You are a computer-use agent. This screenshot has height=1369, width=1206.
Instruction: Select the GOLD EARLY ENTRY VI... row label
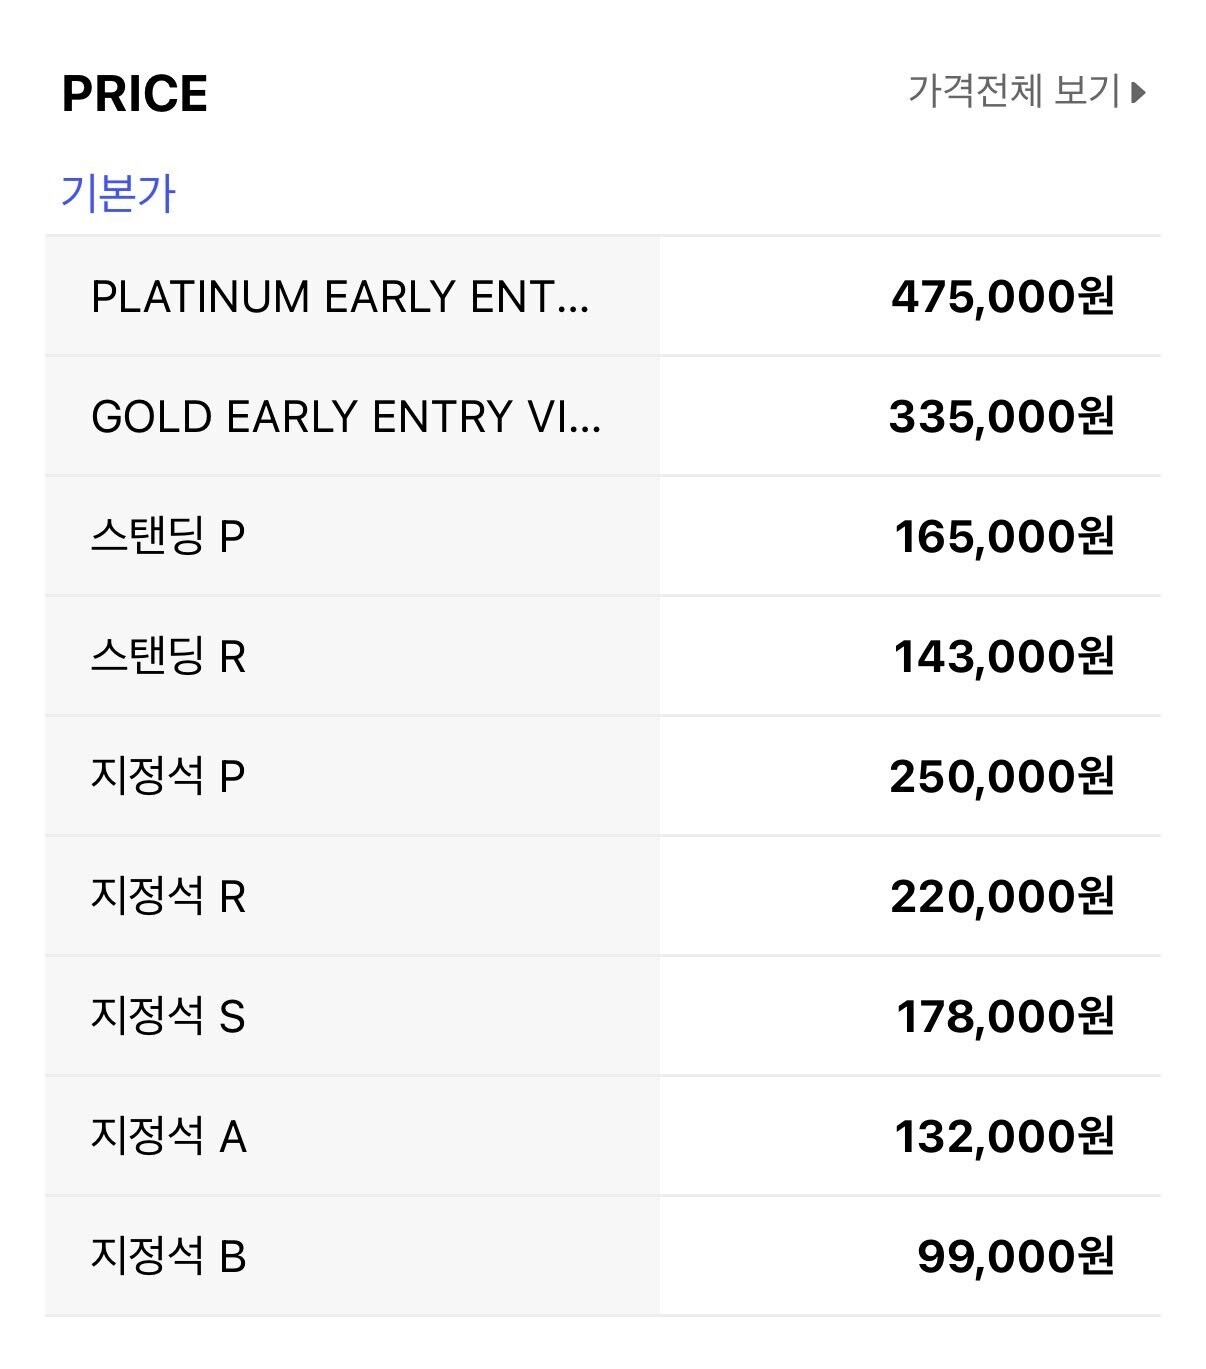click(346, 417)
